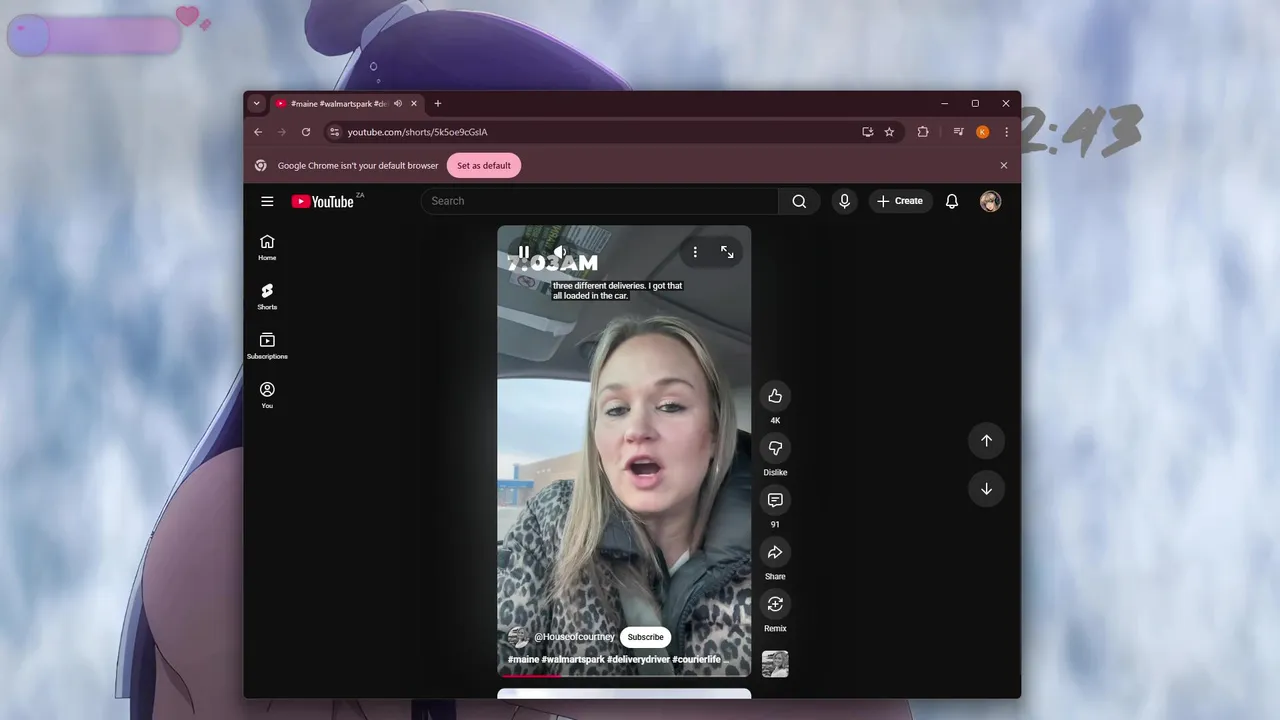The width and height of the screenshot is (1280, 720).
Task: Open the @Houseofcourtney channel link
Action: 574,637
